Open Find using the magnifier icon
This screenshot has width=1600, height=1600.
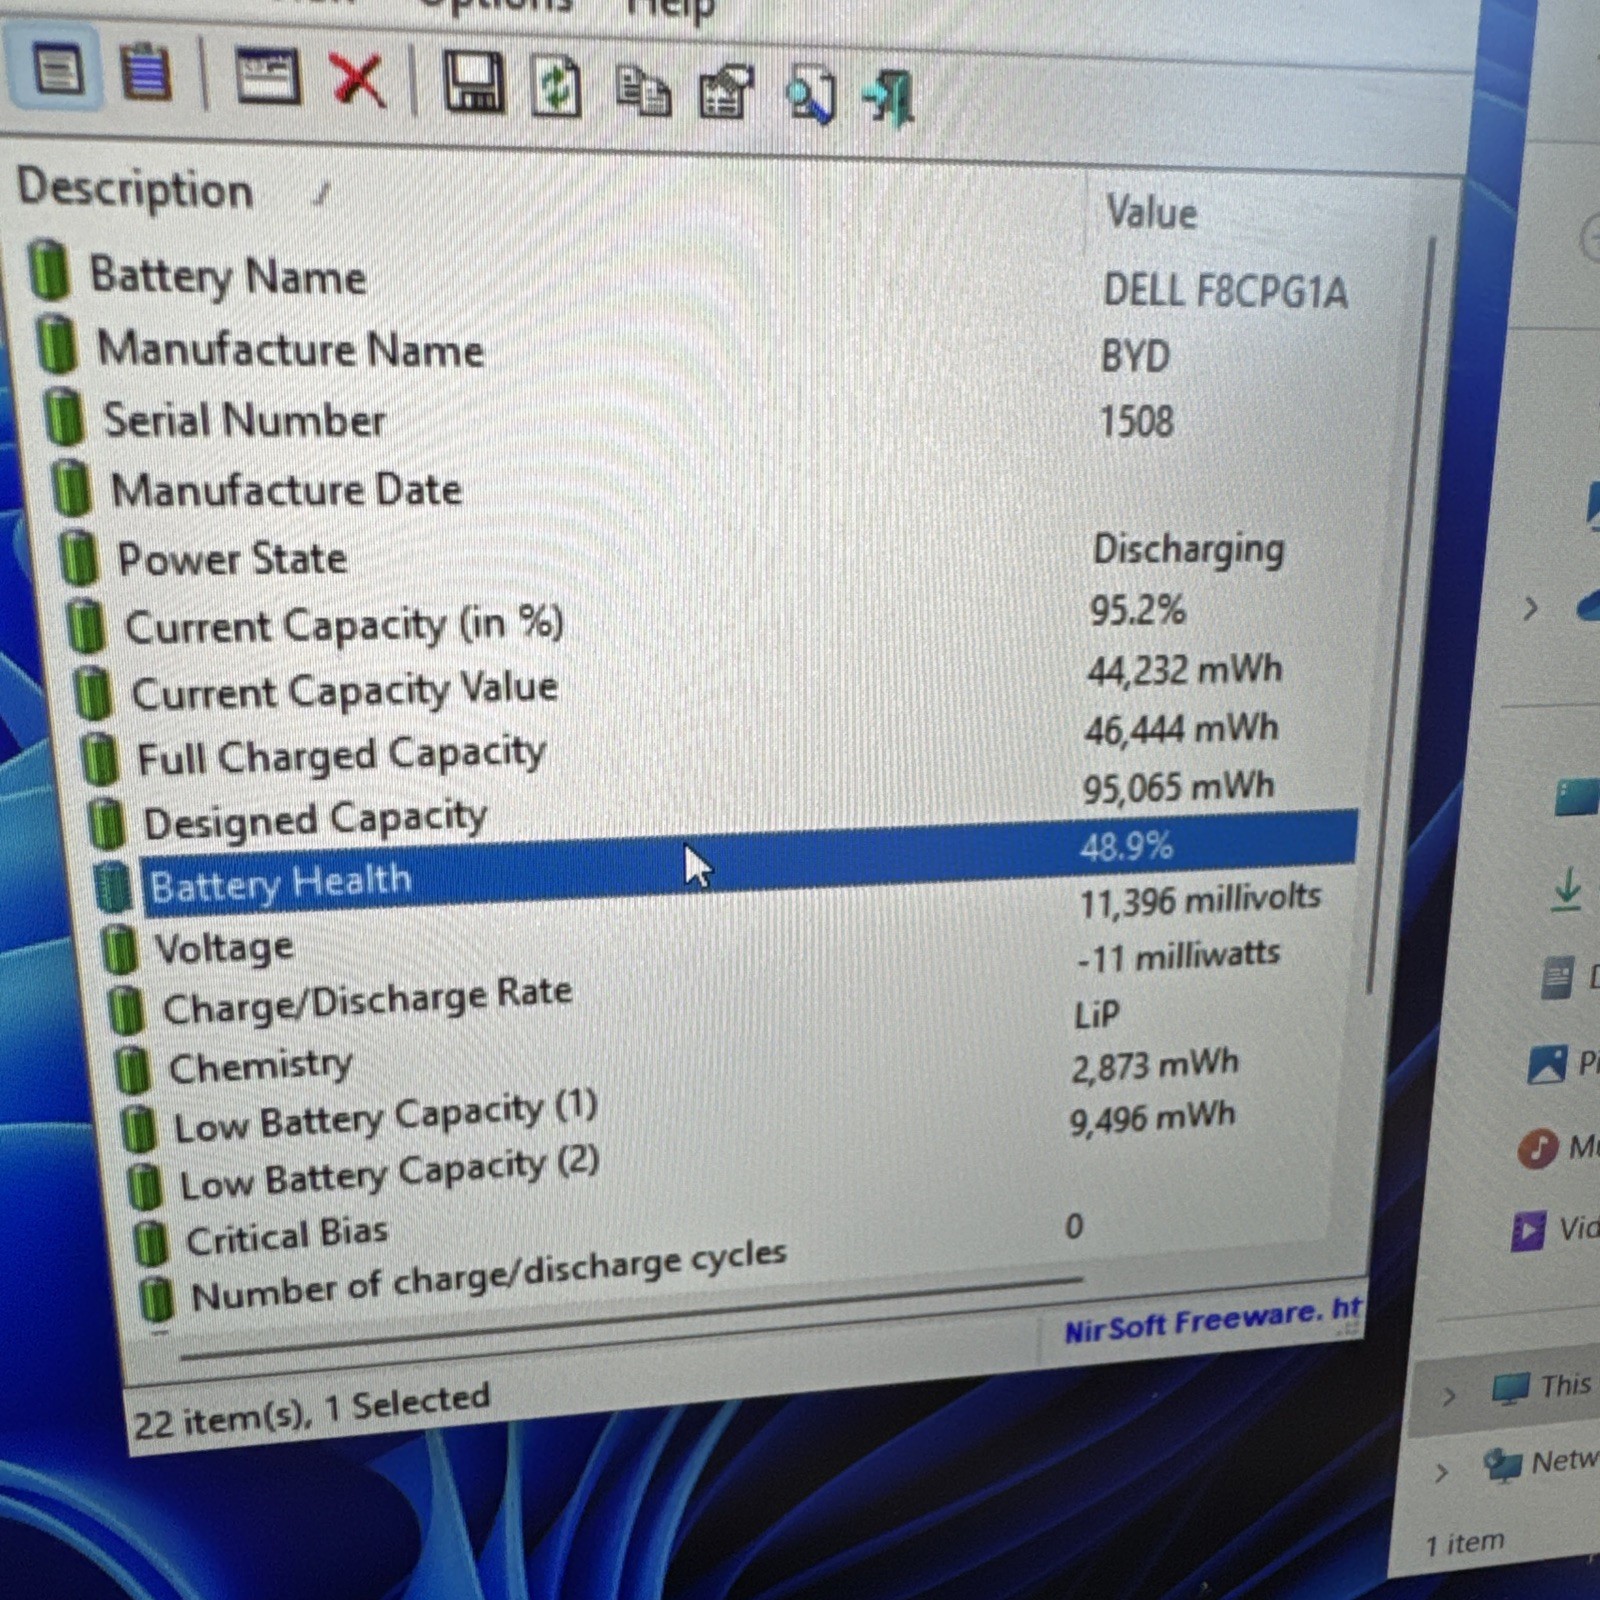(x=810, y=95)
